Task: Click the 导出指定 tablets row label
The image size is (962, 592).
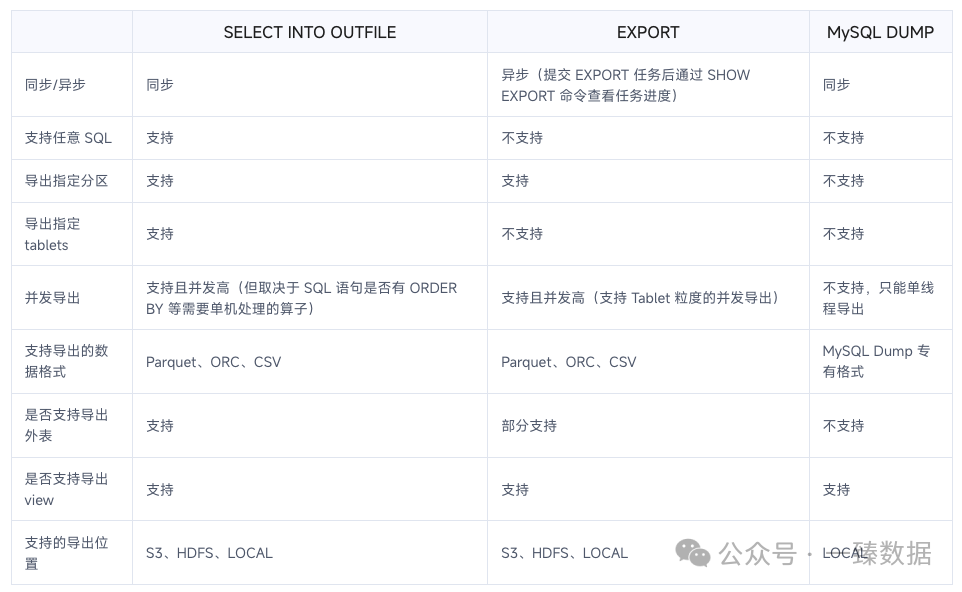Action: 52,234
